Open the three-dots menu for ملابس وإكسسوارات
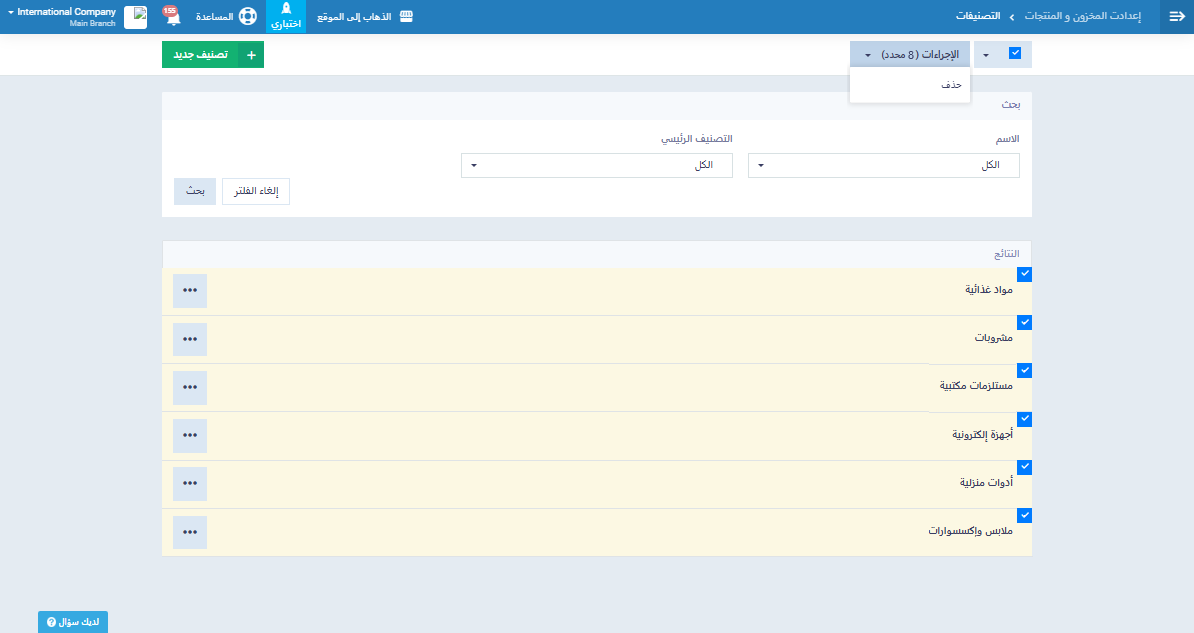The image size is (1194, 633). tap(190, 532)
